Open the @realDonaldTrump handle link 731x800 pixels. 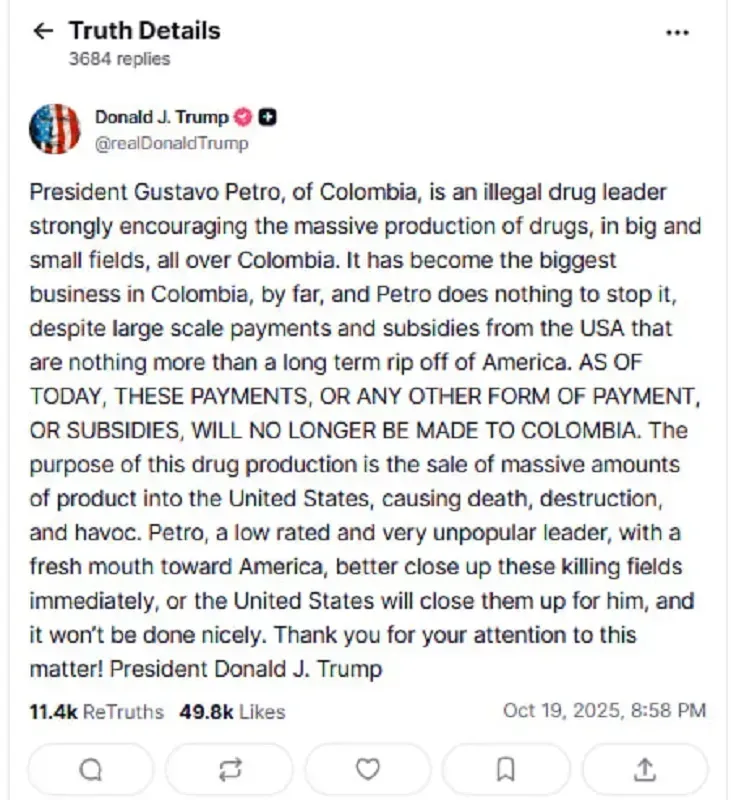171,143
